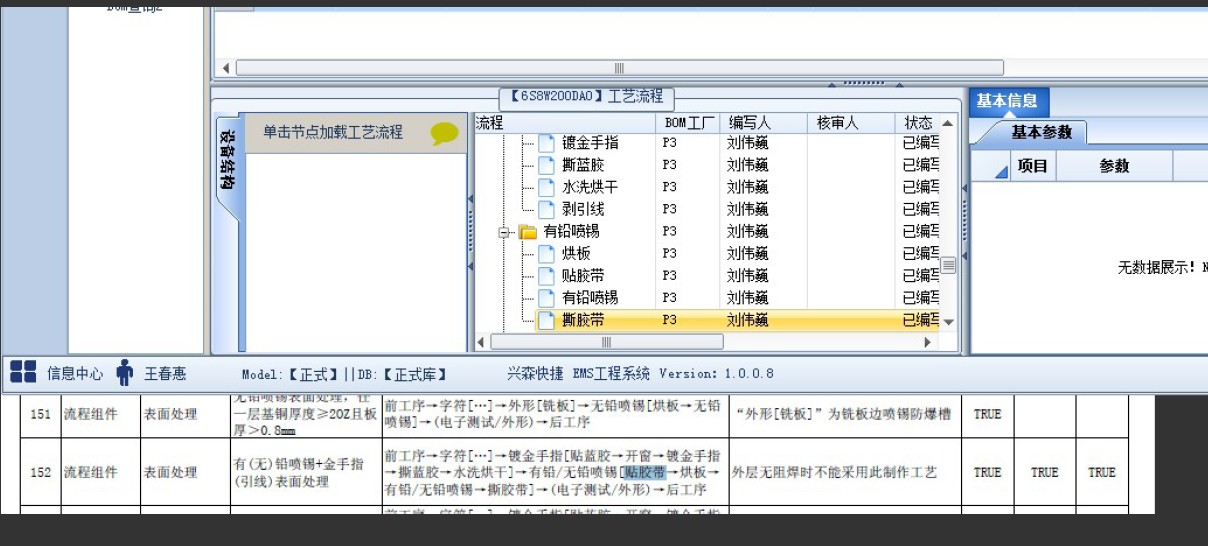
Task: Click the folder icon of 有铅喷锡 group
Action: click(x=528, y=232)
